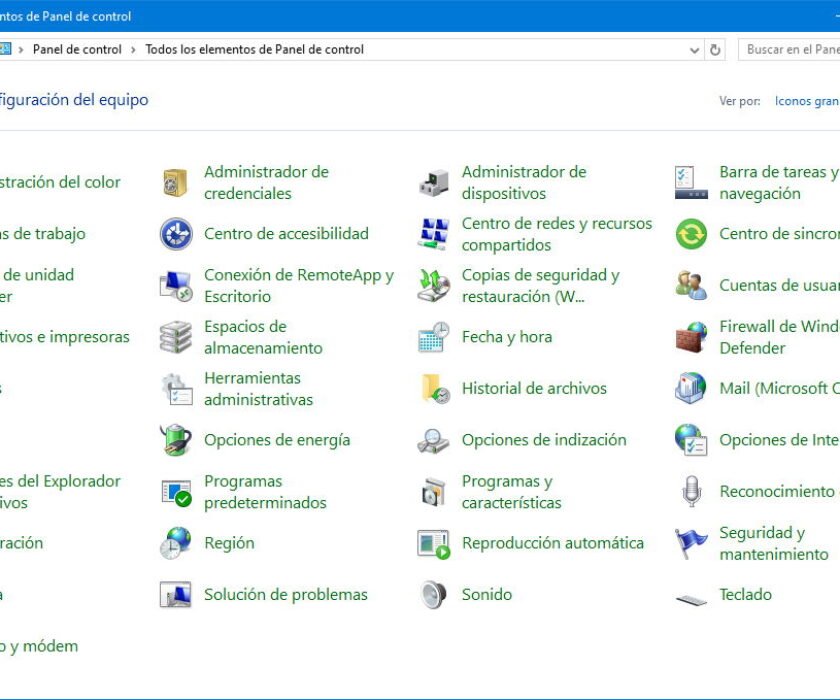Image resolution: width=840 pixels, height=700 pixels.
Task: Open the Teclado keyboard icon
Action: click(x=691, y=600)
